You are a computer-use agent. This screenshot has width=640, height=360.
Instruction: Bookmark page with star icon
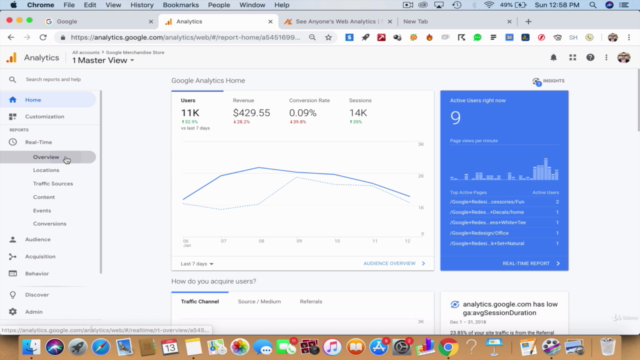click(328, 38)
